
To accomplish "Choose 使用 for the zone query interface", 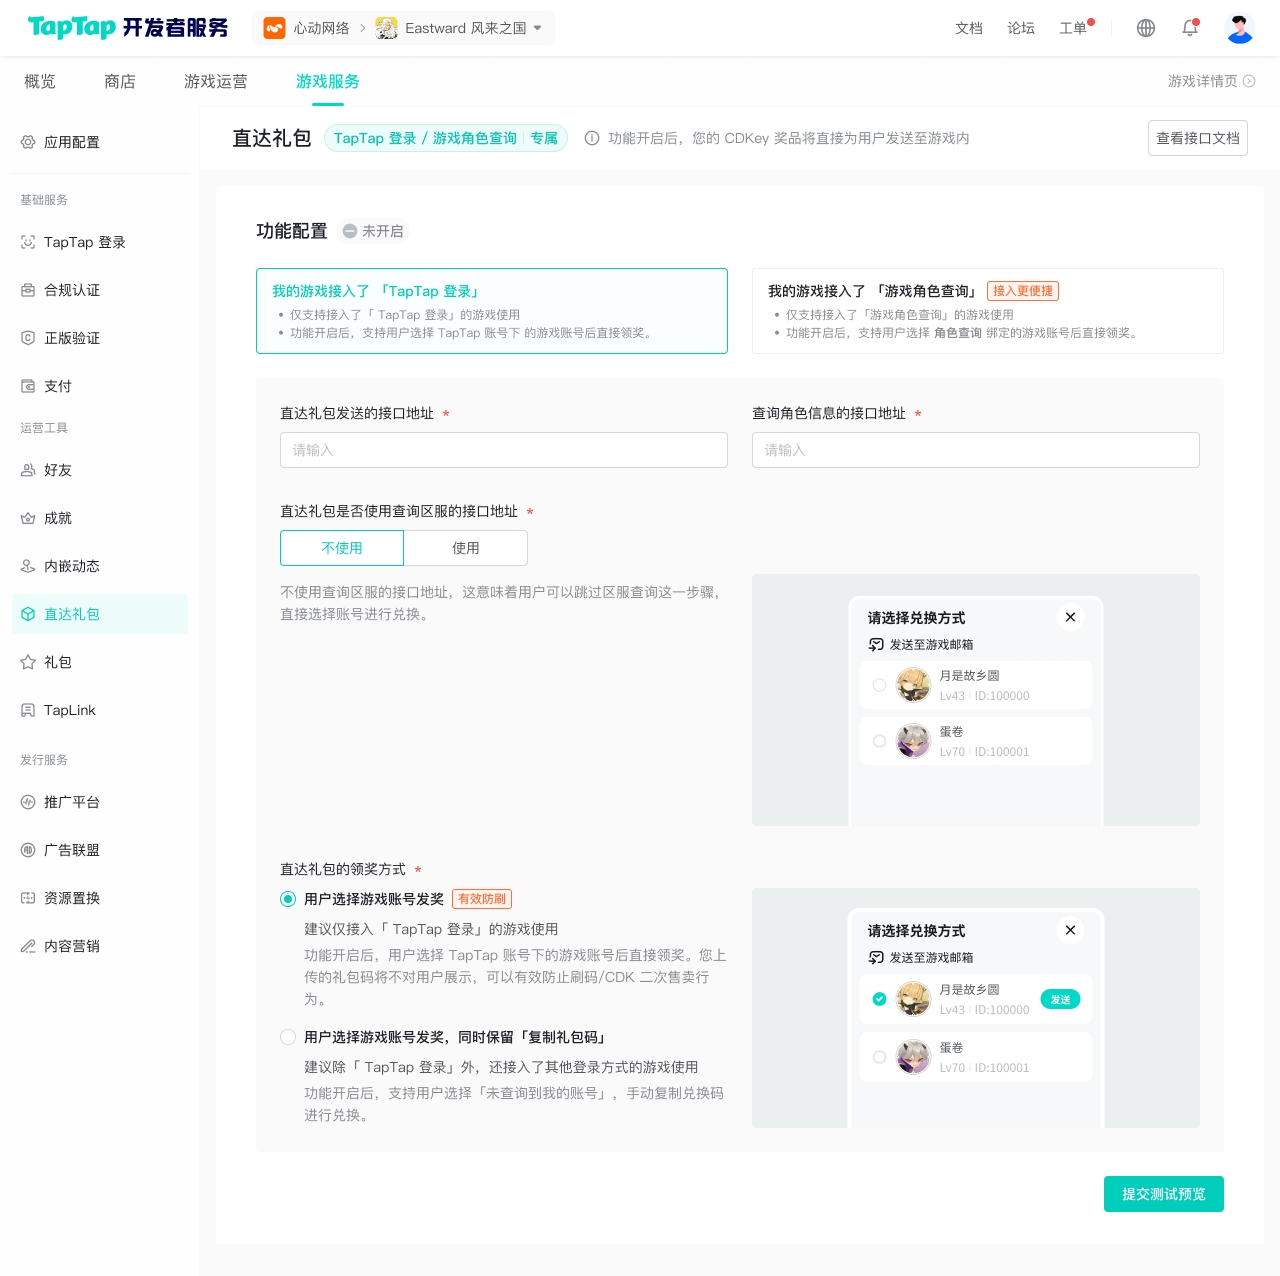I will (x=465, y=548).
